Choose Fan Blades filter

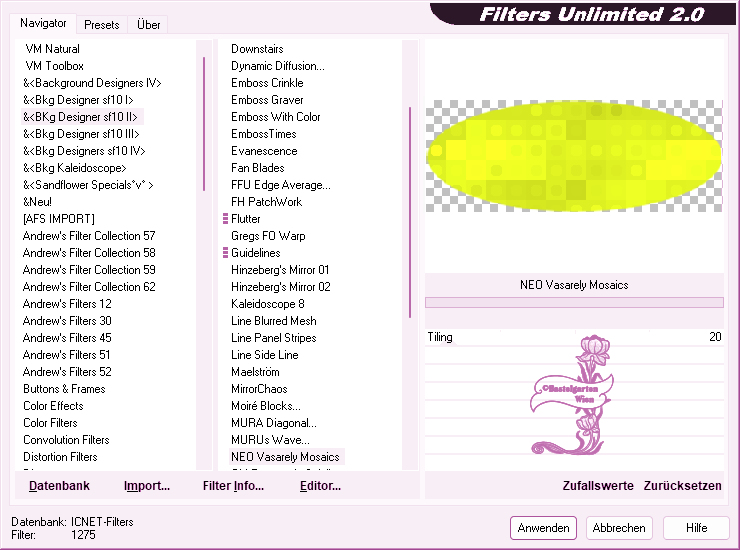click(x=258, y=168)
